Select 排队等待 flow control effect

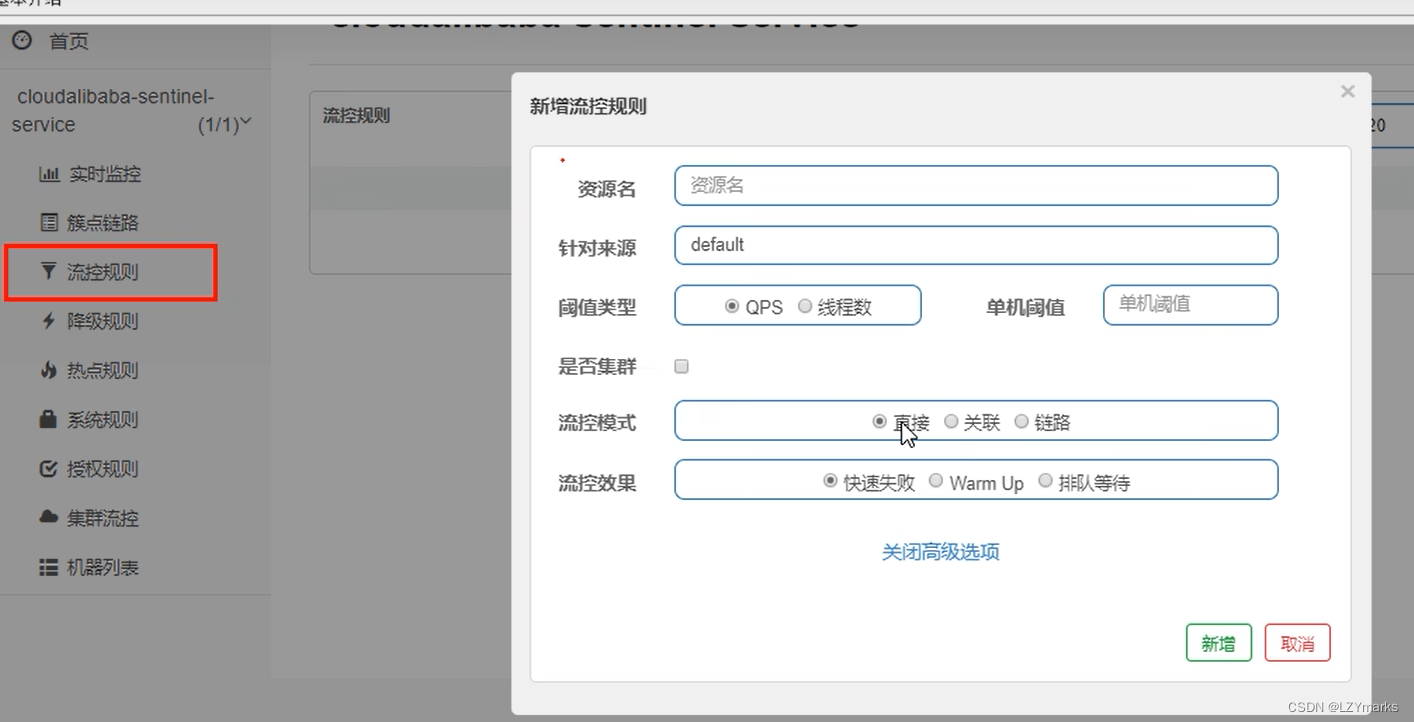coord(1045,481)
